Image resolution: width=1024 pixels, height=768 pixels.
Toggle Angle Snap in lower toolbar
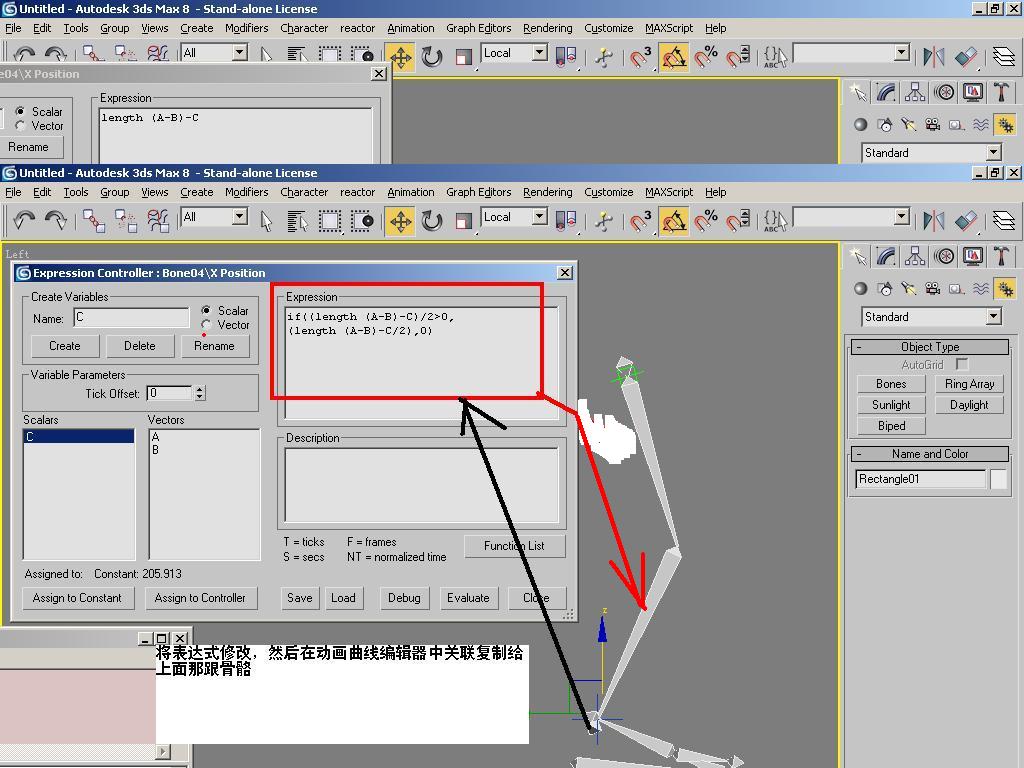pyautogui.click(x=673, y=221)
